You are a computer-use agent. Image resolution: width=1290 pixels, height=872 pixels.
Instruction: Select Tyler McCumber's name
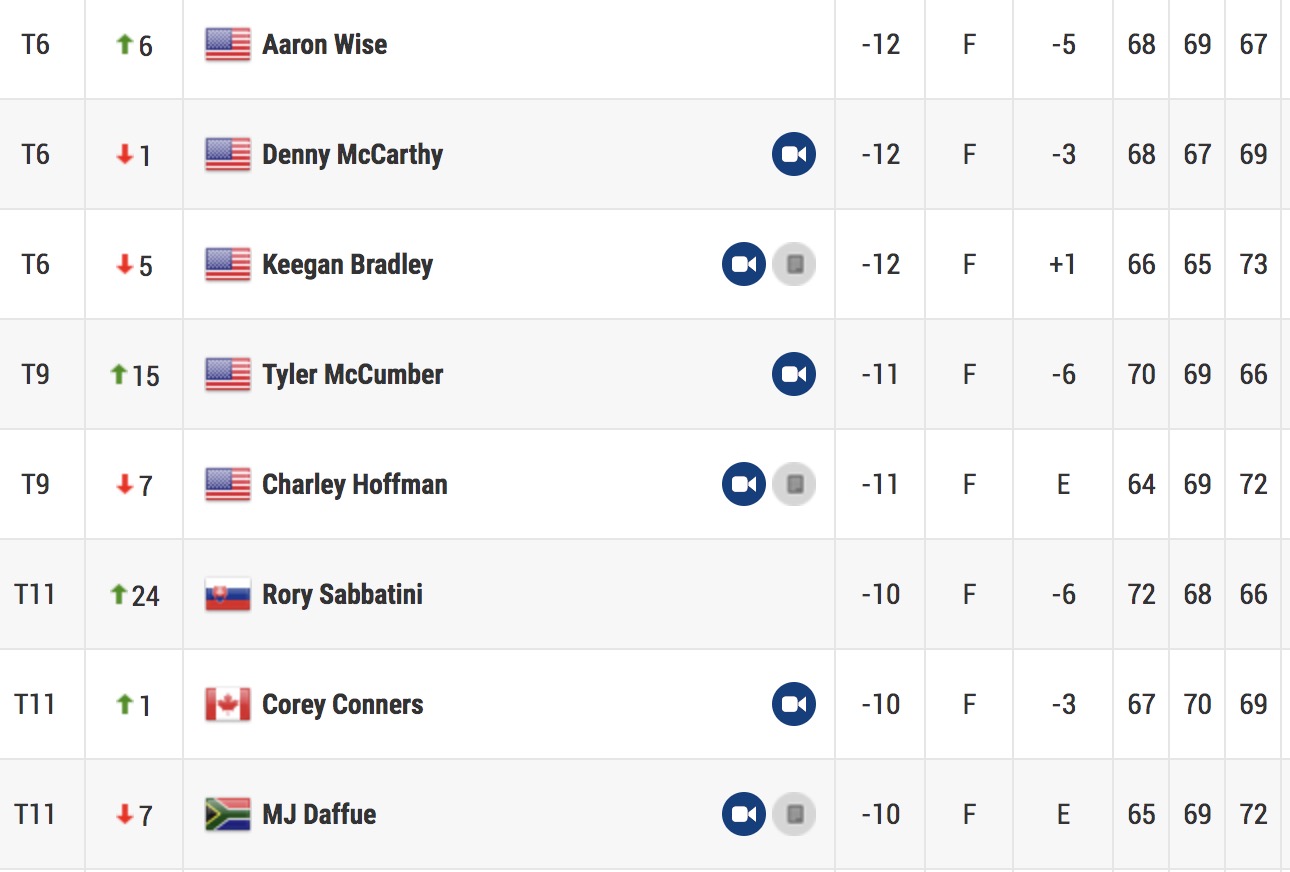(352, 374)
